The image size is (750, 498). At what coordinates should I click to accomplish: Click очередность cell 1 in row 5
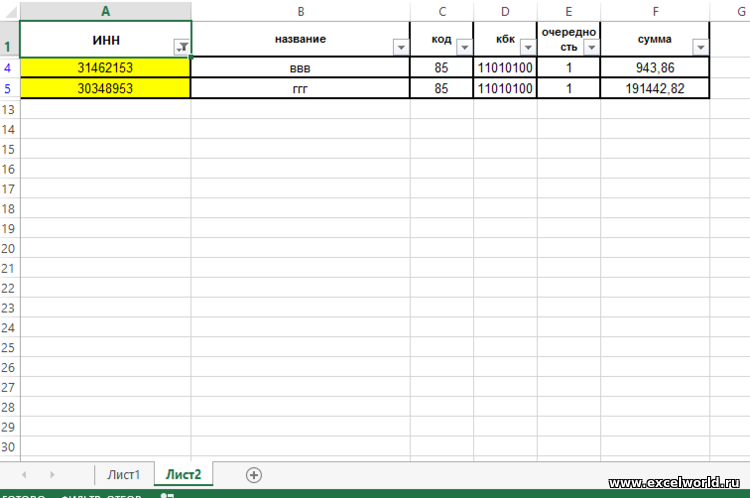(569, 89)
